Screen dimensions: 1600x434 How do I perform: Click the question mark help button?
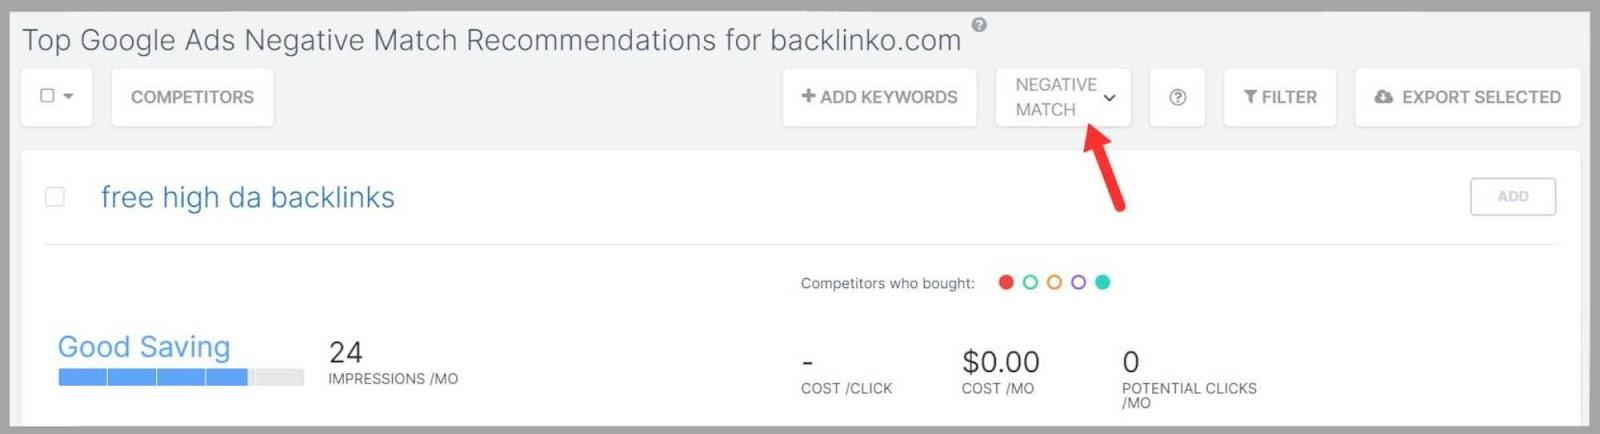1177,97
